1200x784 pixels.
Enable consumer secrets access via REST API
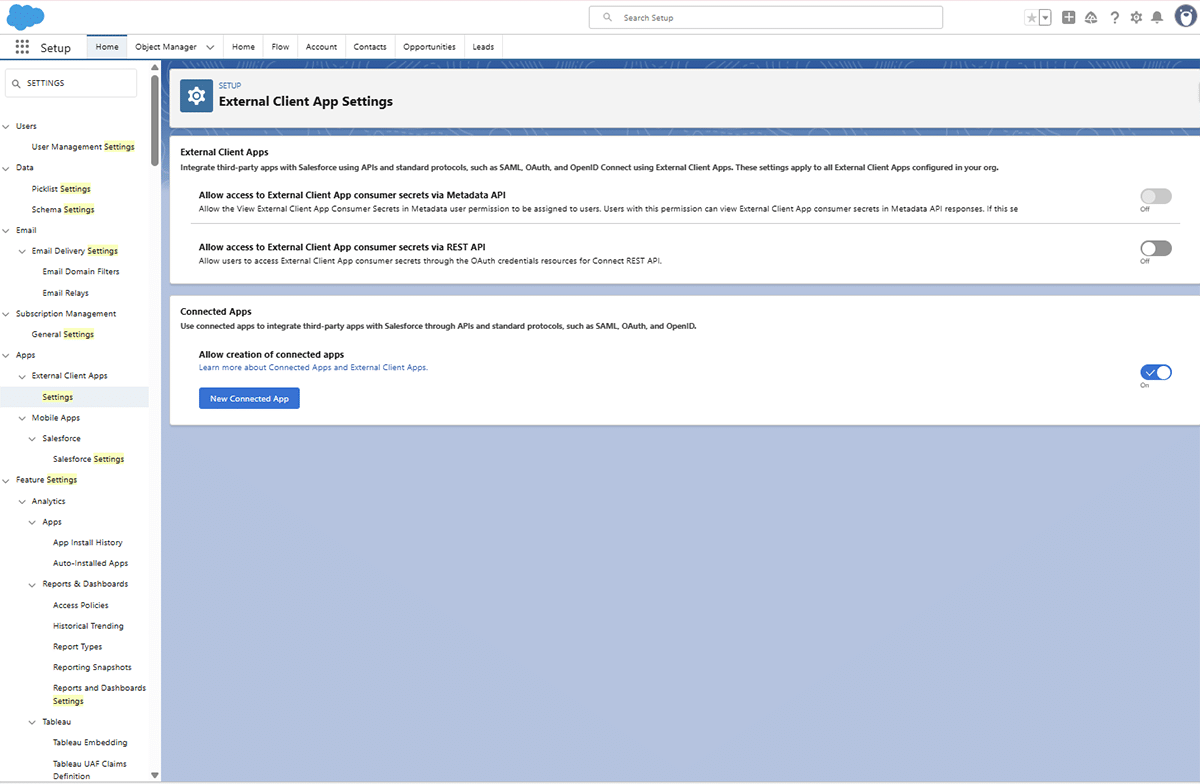(1155, 248)
